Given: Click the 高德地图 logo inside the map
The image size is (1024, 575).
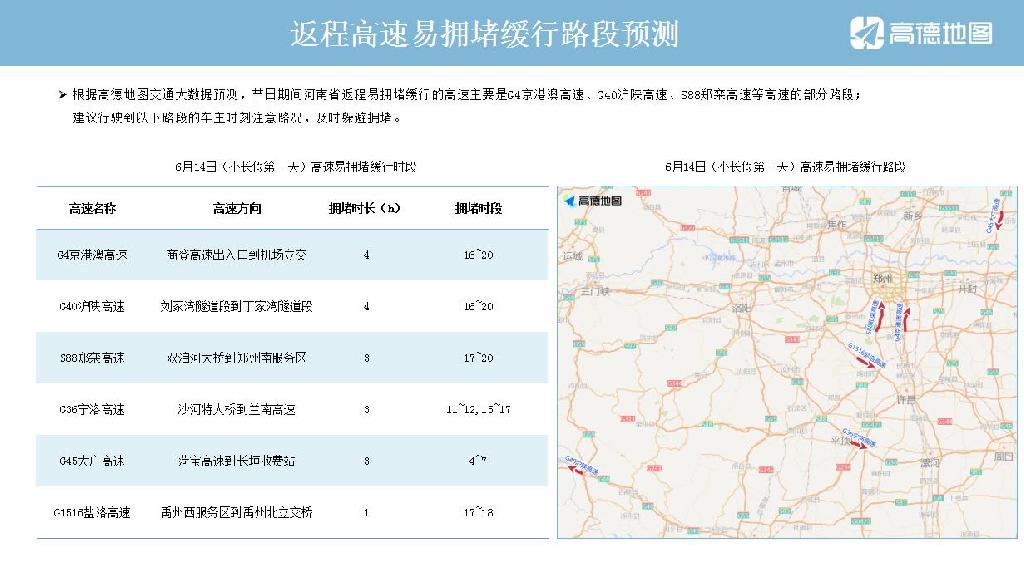Looking at the screenshot, I should (x=593, y=201).
